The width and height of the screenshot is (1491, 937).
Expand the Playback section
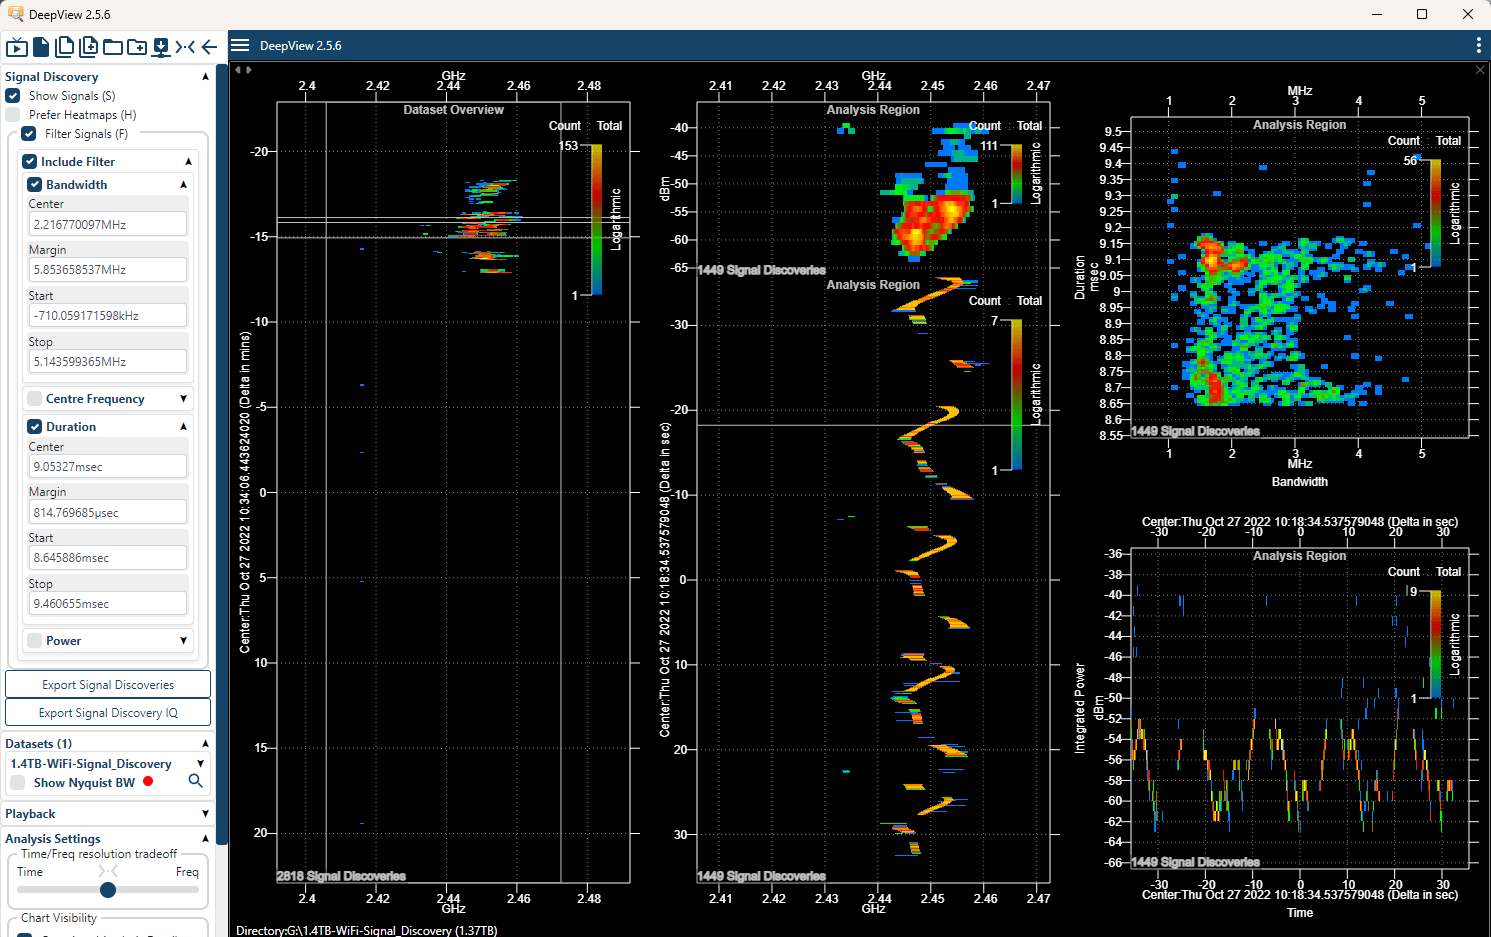pos(205,813)
